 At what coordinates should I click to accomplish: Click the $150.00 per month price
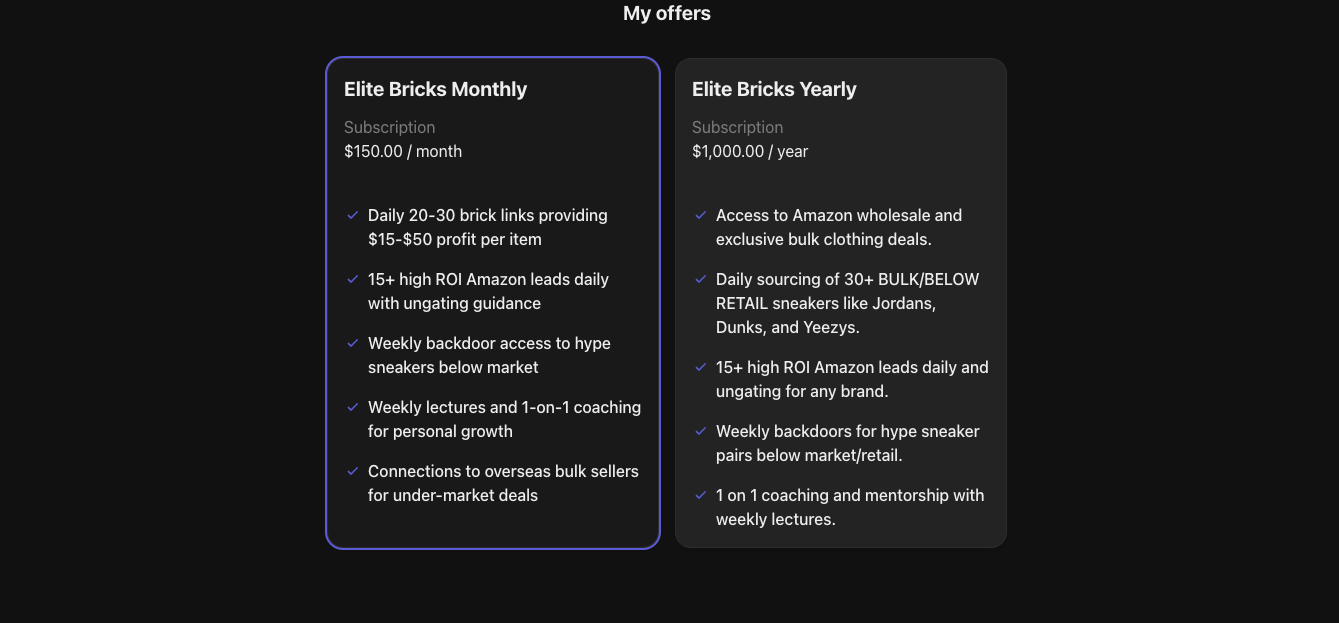[402, 151]
